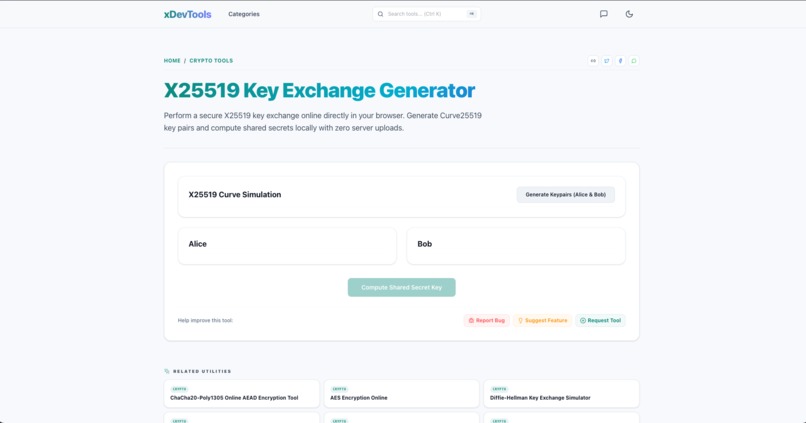806x423 pixels.
Task: Toggle dark mode with moon icon
Action: coord(629,14)
